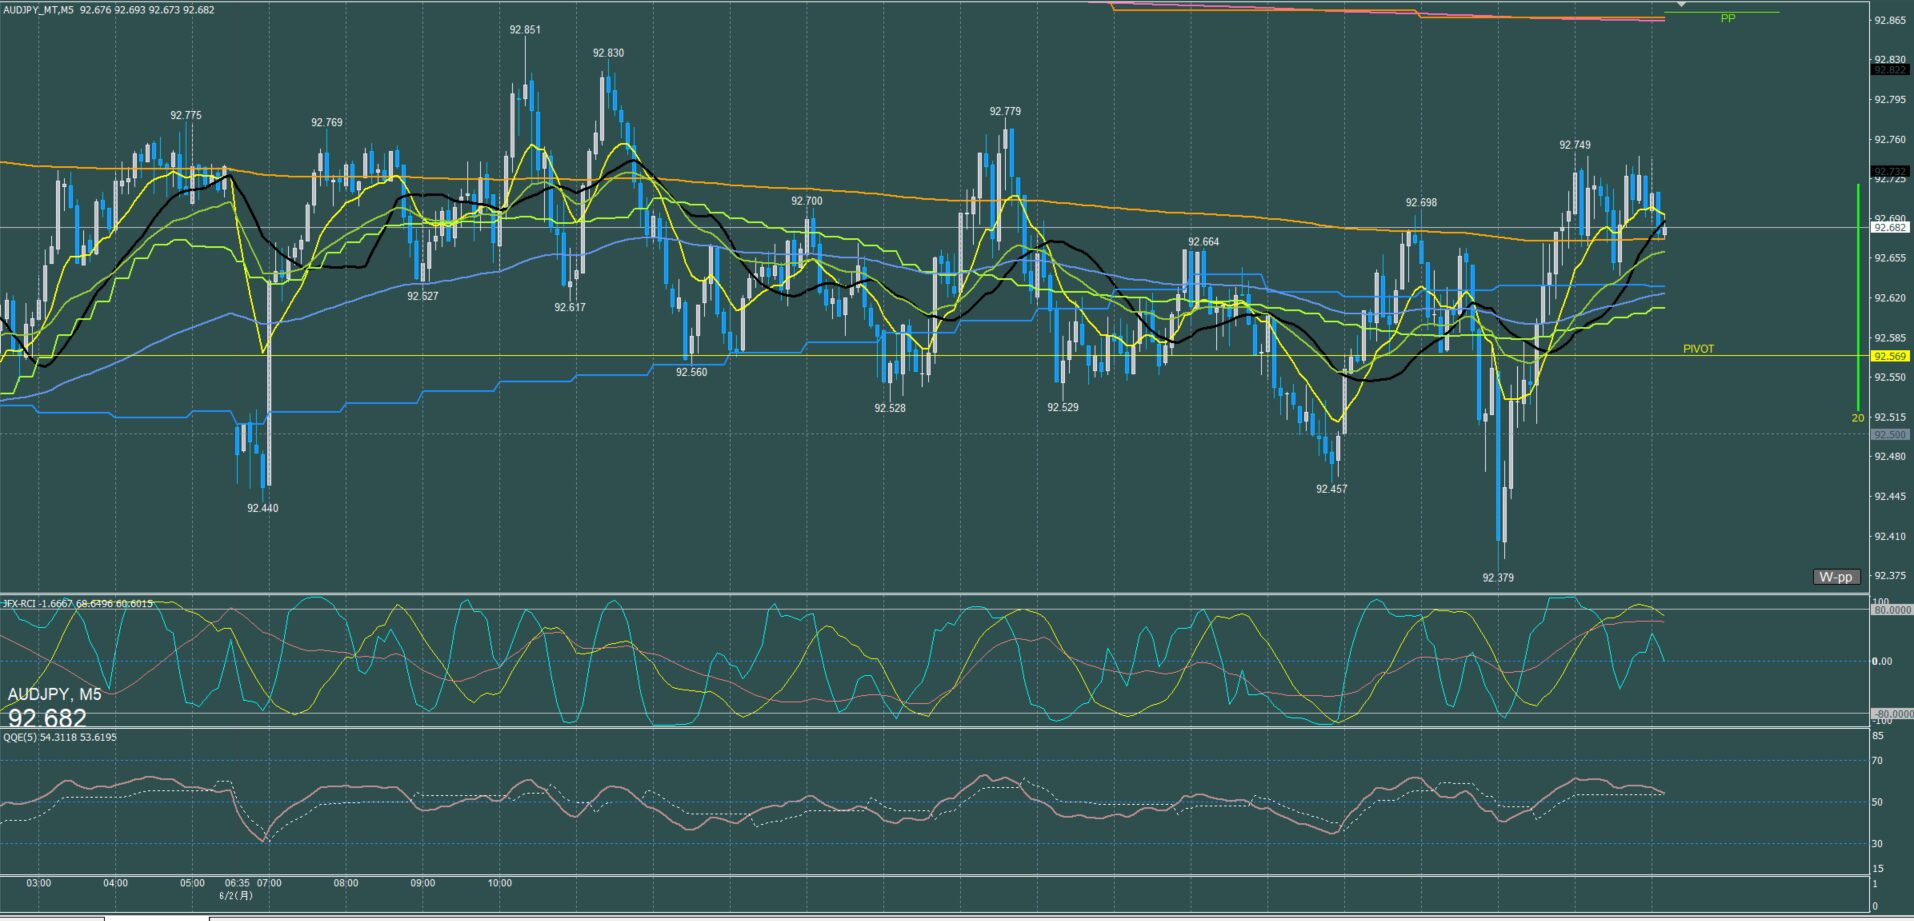1914x921 pixels.
Task: Click the current price tag 92.682 on axis
Action: [1890, 228]
